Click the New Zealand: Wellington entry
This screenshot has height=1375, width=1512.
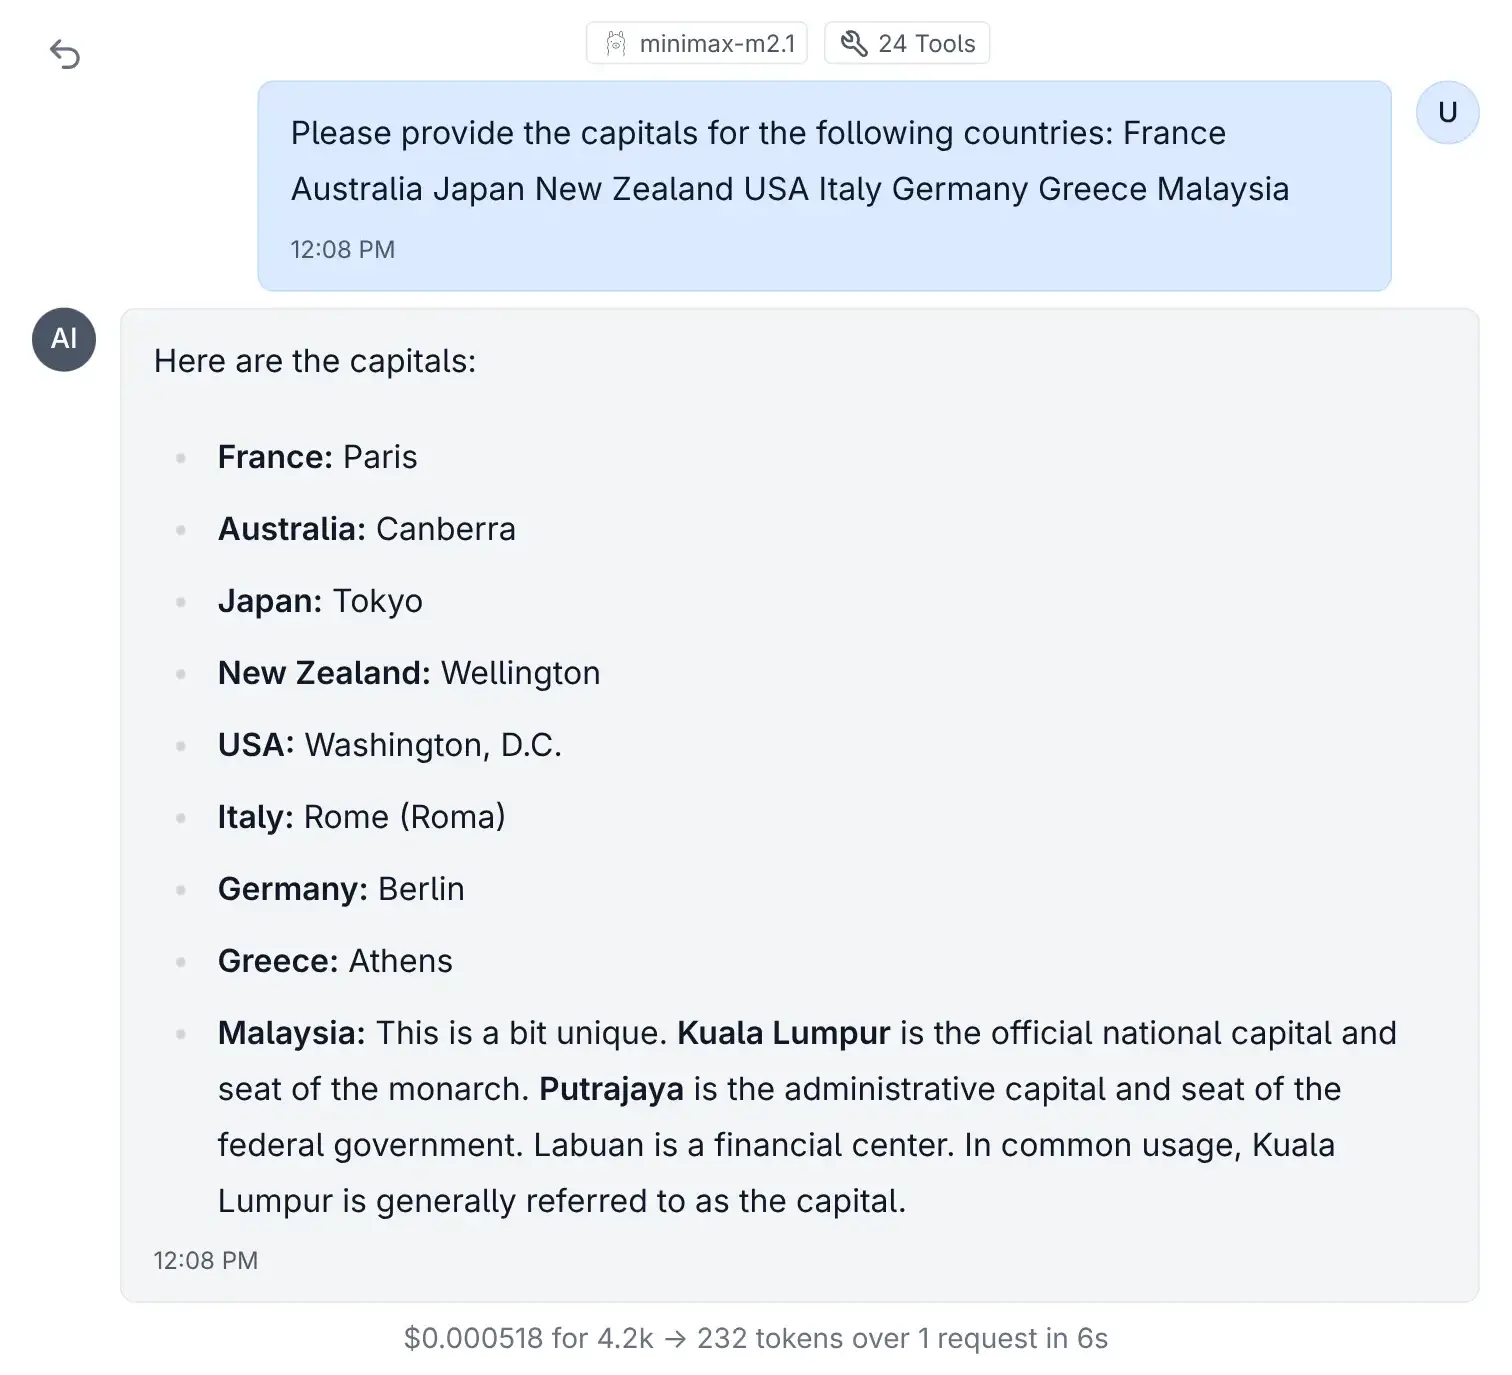pos(409,673)
